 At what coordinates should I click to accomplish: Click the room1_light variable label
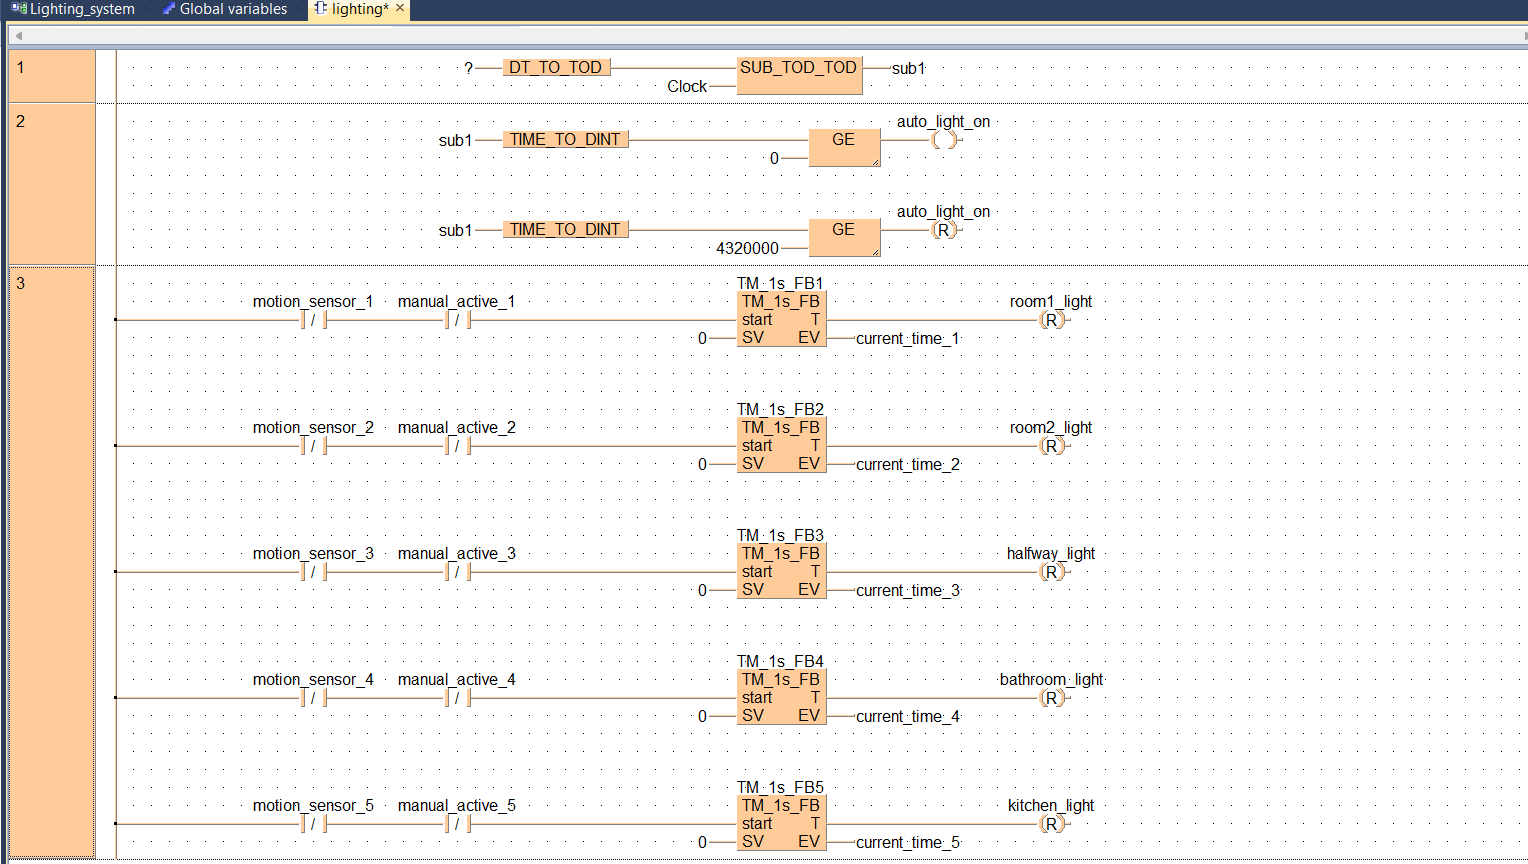click(x=1051, y=302)
